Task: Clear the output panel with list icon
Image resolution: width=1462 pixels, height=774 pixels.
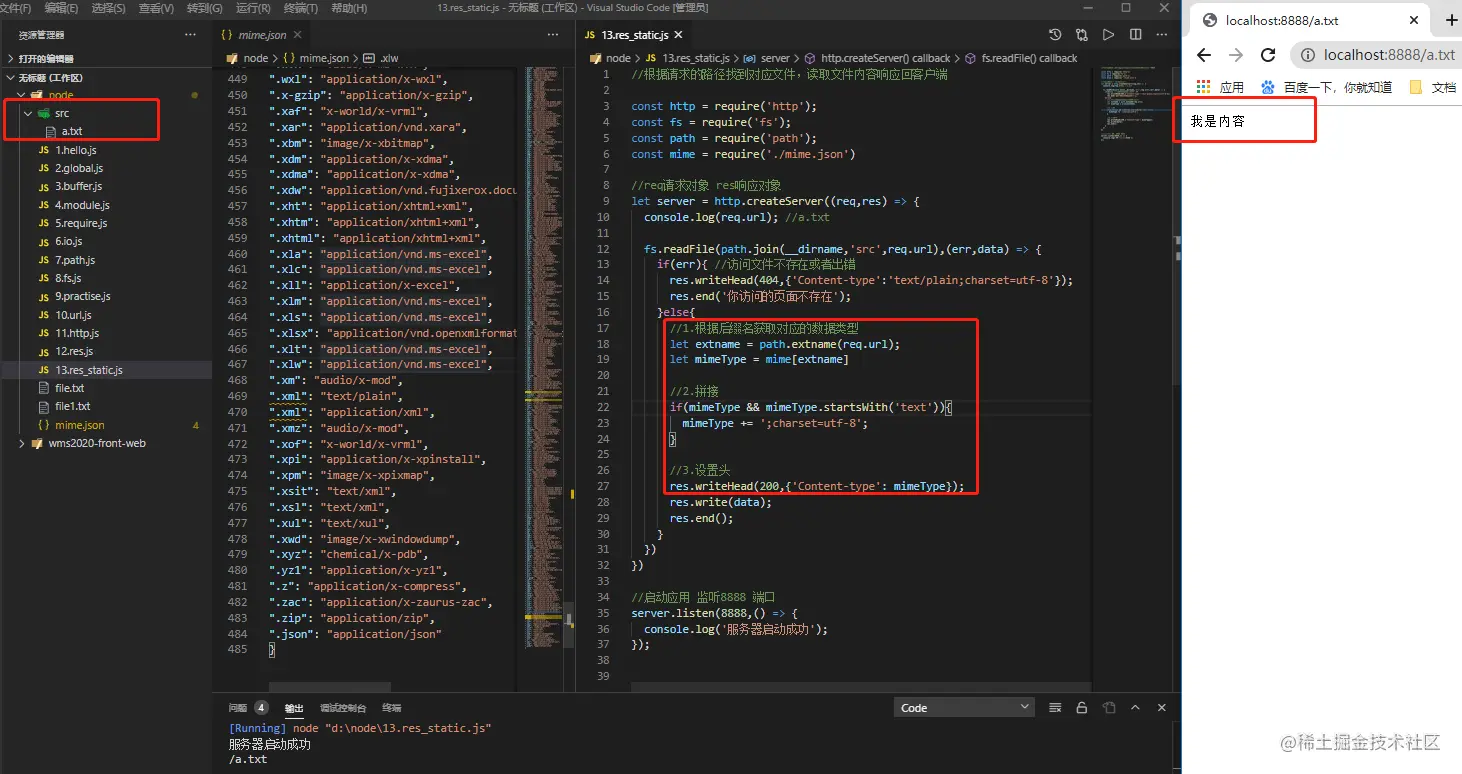Action: tap(1054, 708)
